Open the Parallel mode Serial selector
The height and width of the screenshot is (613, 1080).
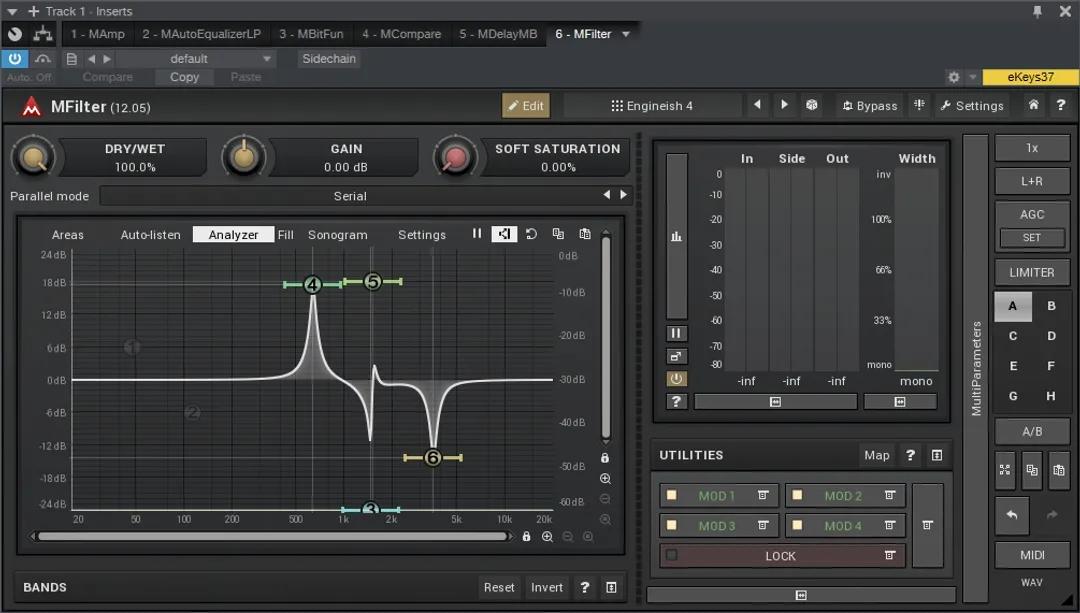click(350, 196)
